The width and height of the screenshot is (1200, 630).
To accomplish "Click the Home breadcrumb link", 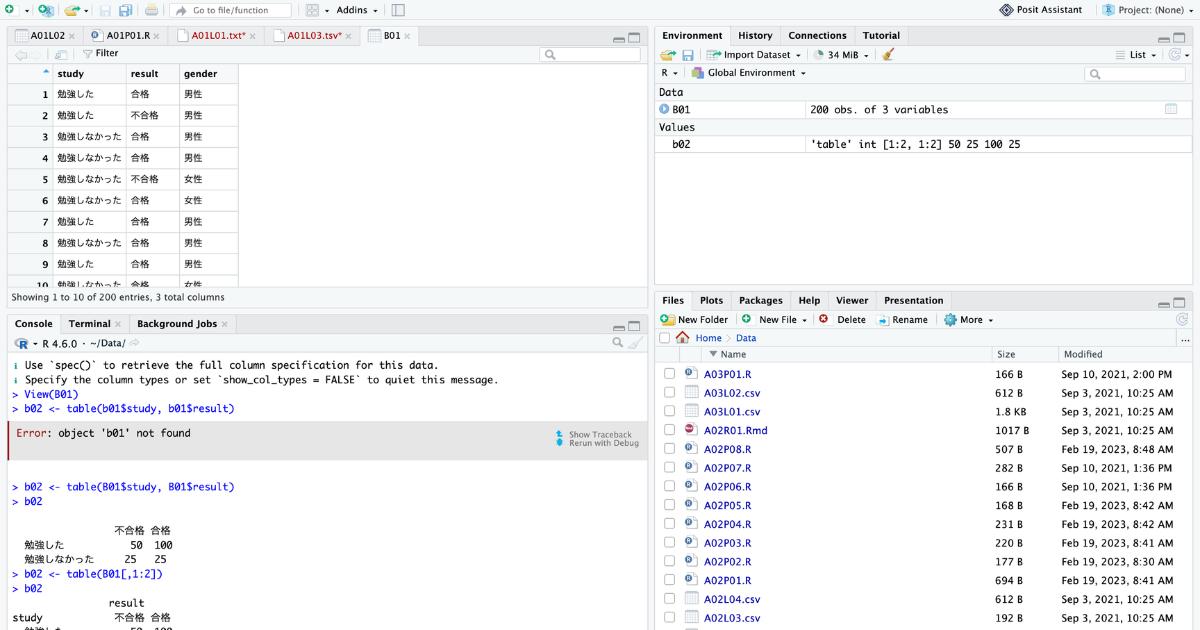I will [708, 338].
